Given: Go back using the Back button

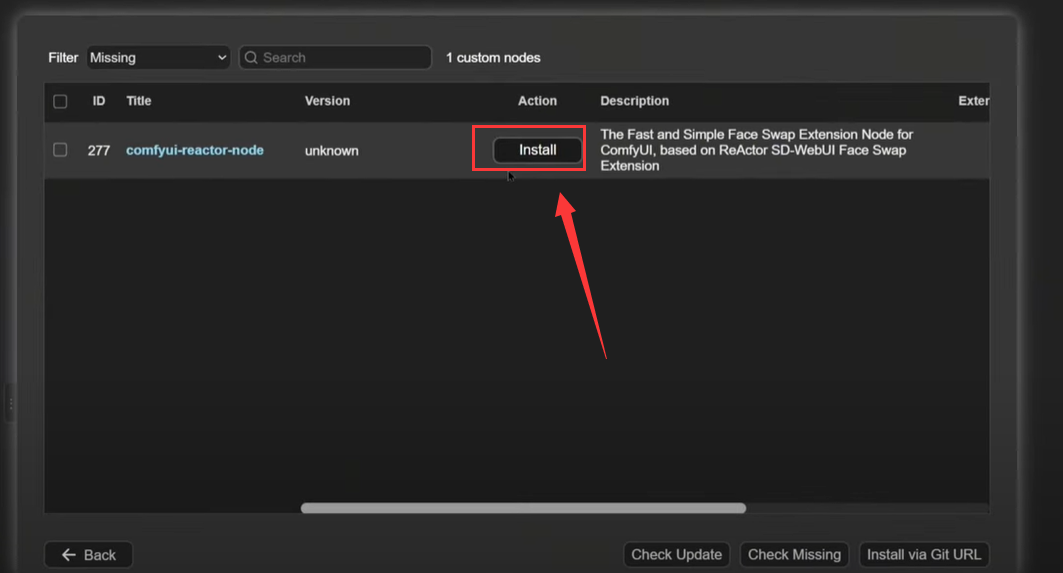Looking at the screenshot, I should point(89,555).
